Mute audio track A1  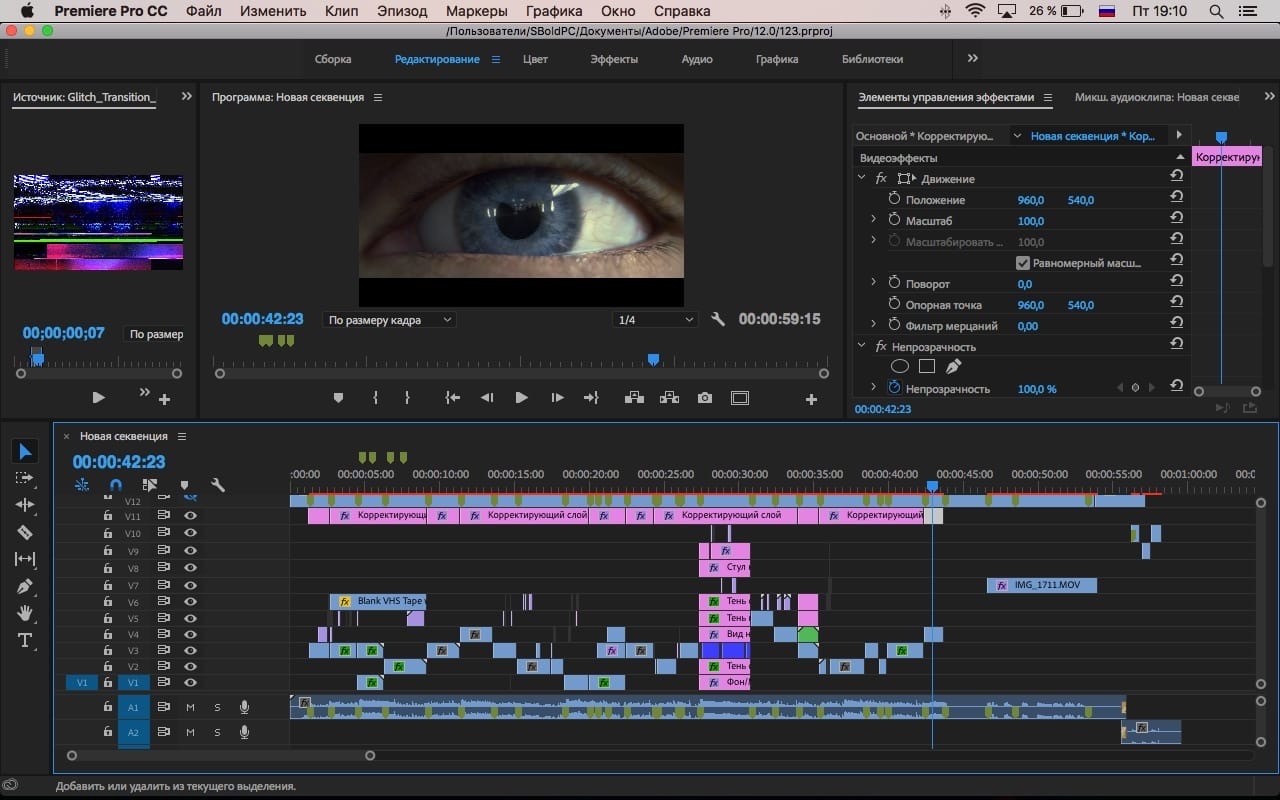click(x=190, y=707)
